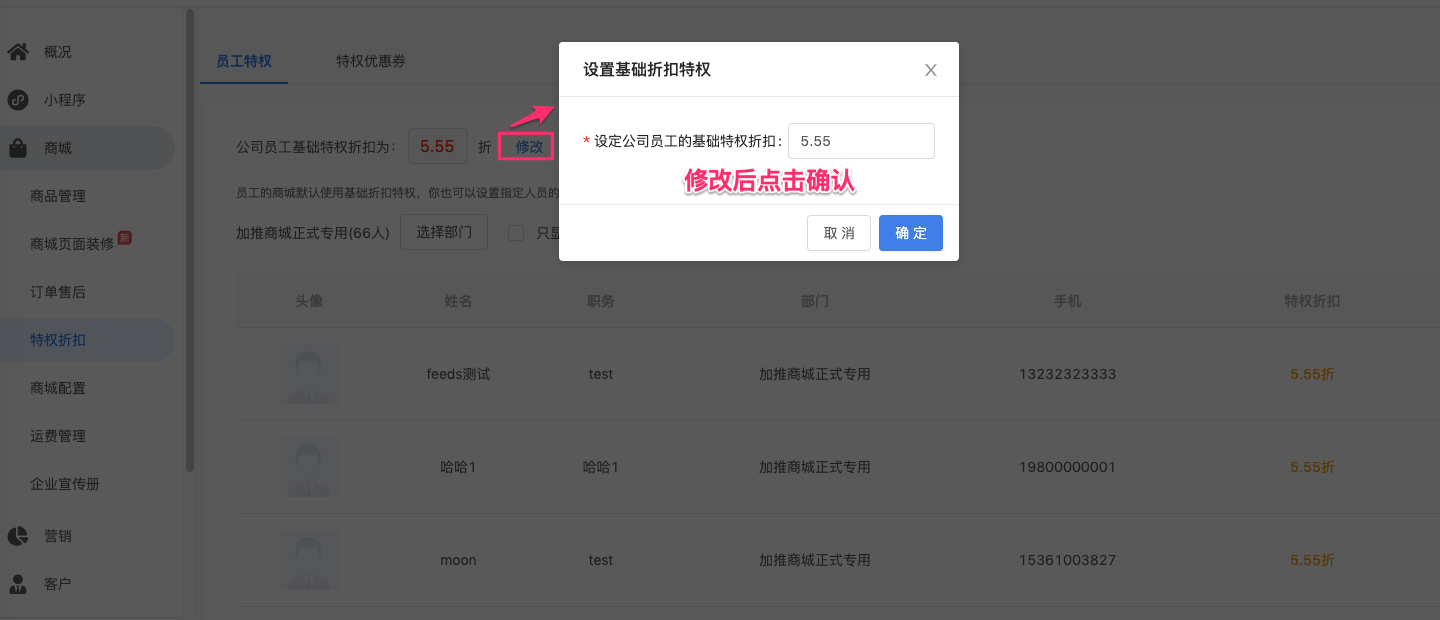Collapse the 商城 sidebar section
Image resolution: width=1440 pixels, height=620 pixels.
click(88, 148)
